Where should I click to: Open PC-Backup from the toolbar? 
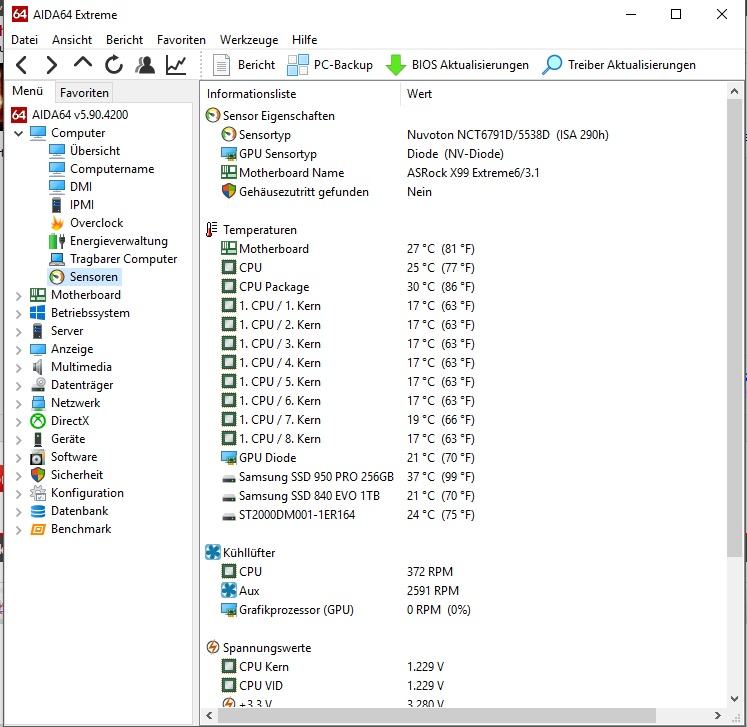coord(330,65)
